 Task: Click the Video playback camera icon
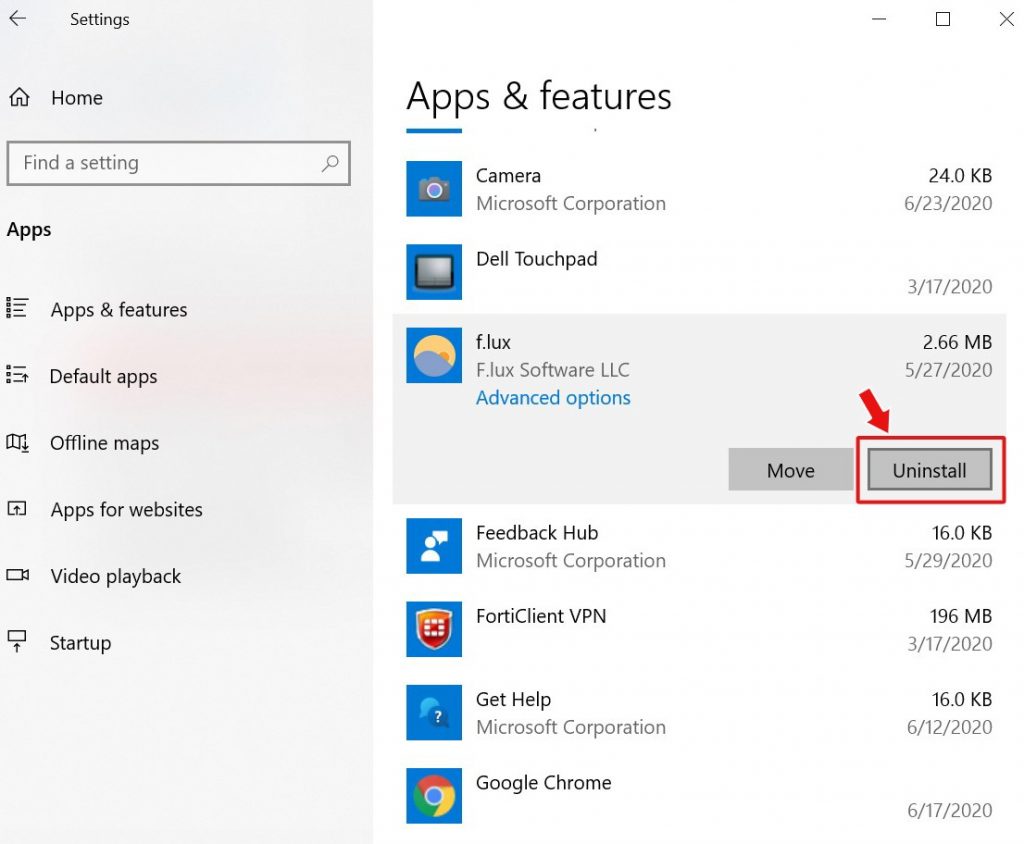tap(18, 575)
